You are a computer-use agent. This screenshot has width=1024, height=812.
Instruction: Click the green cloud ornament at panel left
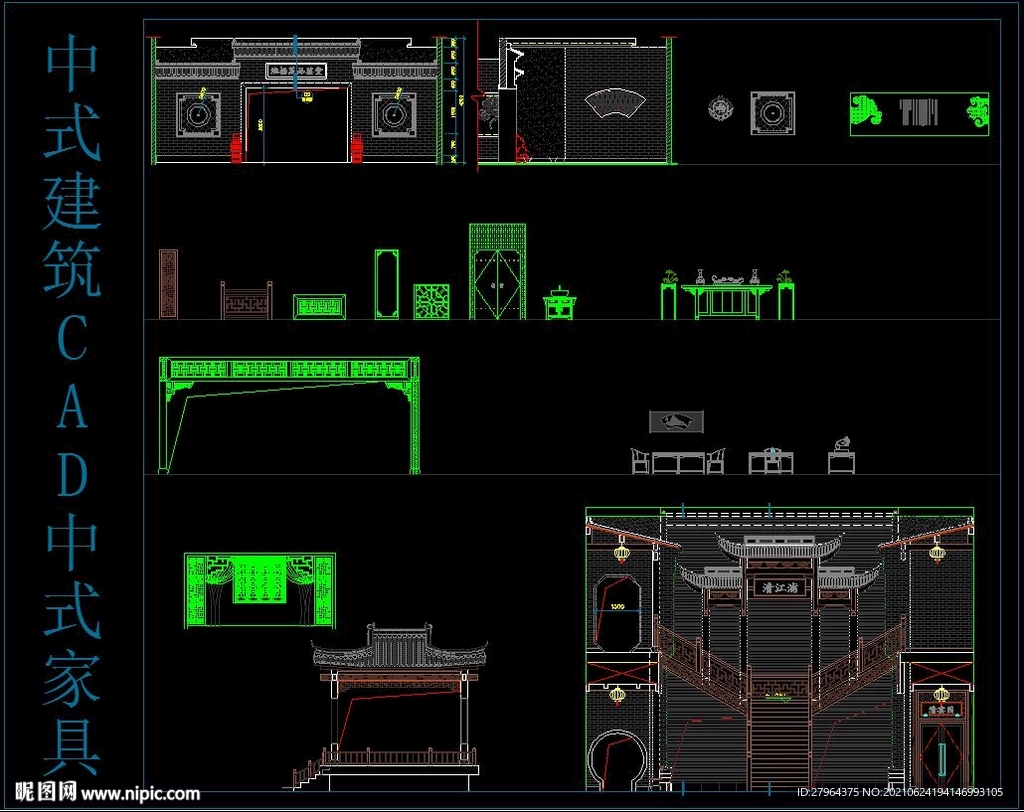(867, 111)
